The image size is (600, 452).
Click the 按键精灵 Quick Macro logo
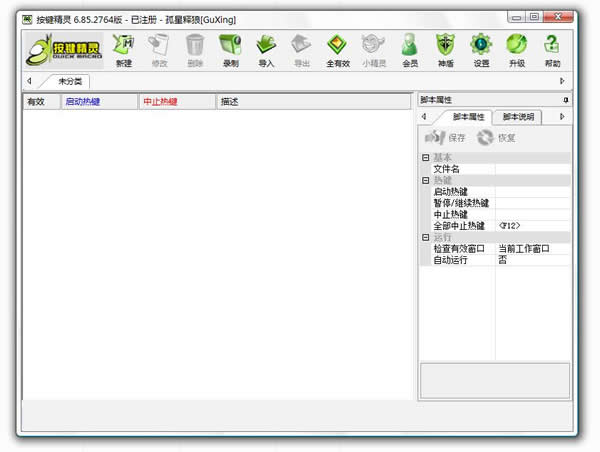point(63,49)
